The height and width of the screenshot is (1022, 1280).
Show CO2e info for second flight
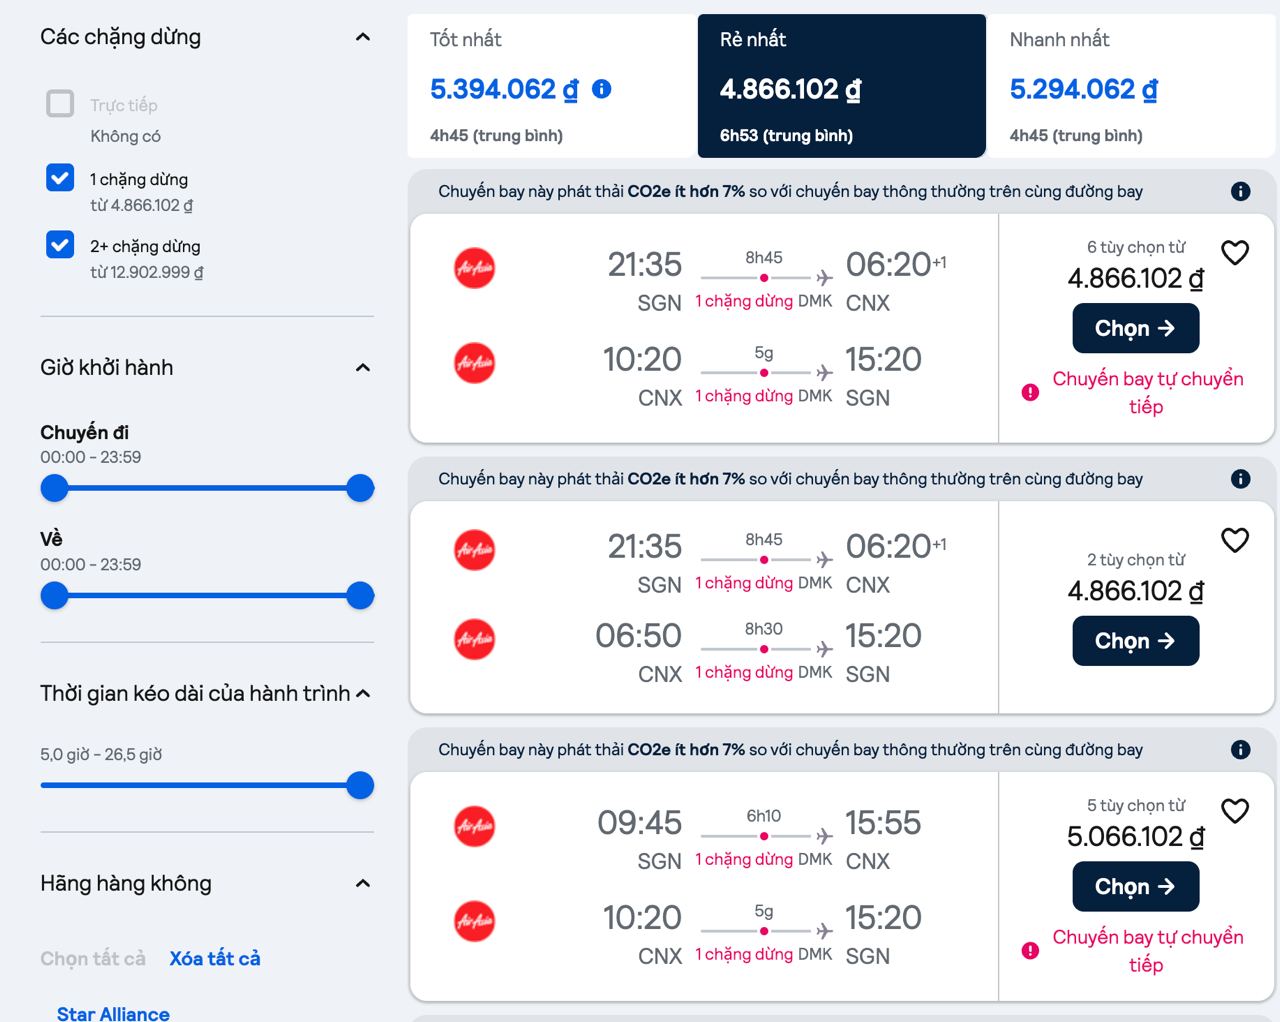[x=1240, y=479]
